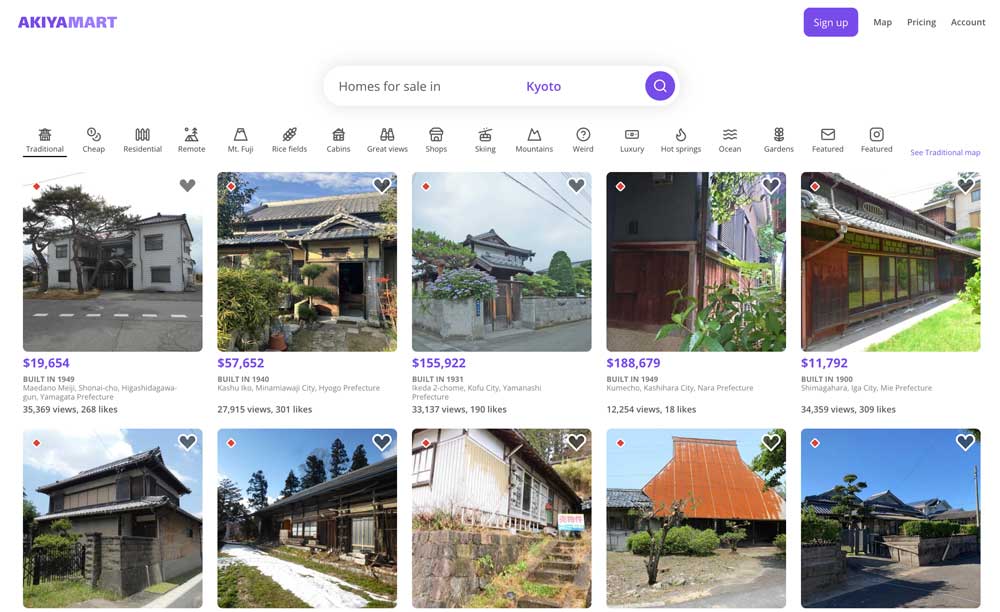Open the Shops category

[x=436, y=140]
